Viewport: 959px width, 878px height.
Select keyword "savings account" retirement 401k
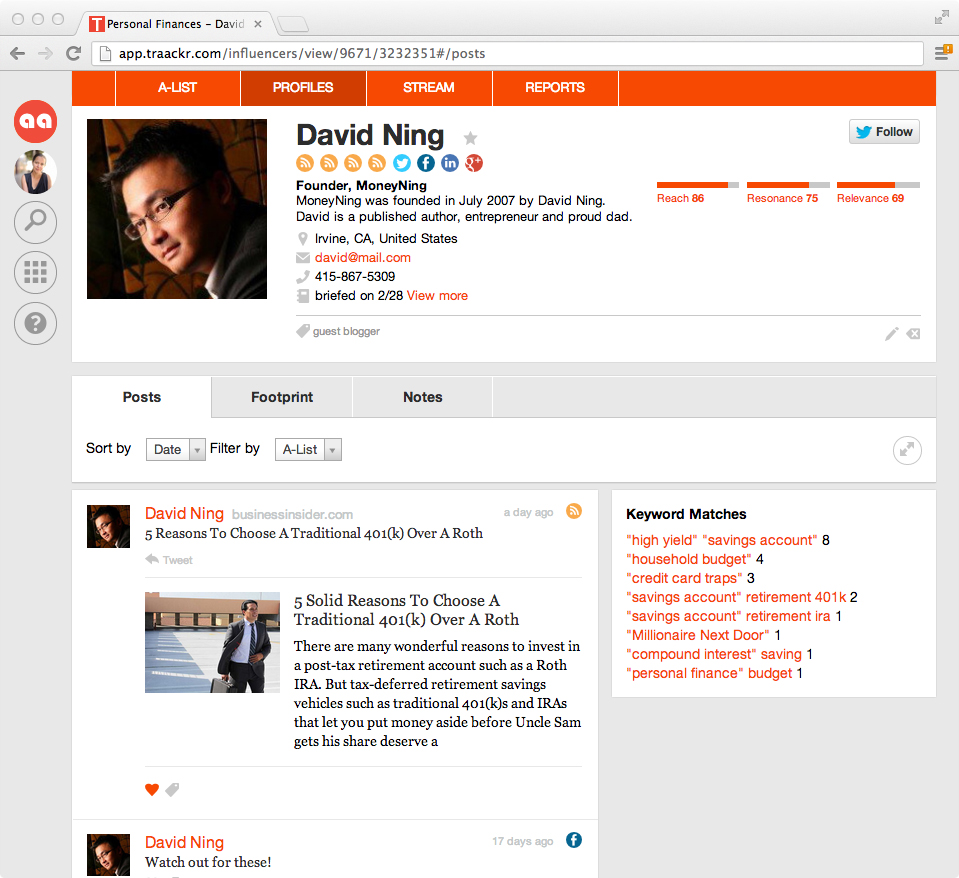point(736,597)
